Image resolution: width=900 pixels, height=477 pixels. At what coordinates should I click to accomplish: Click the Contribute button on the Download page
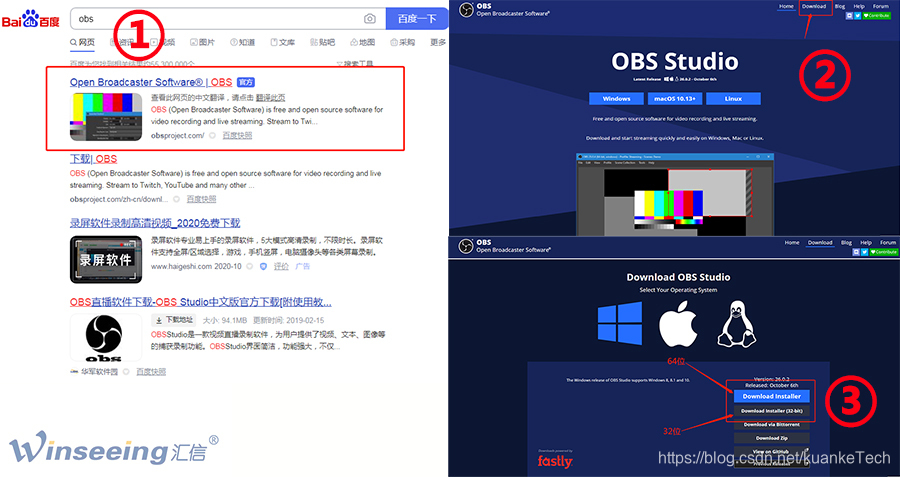click(x=883, y=252)
